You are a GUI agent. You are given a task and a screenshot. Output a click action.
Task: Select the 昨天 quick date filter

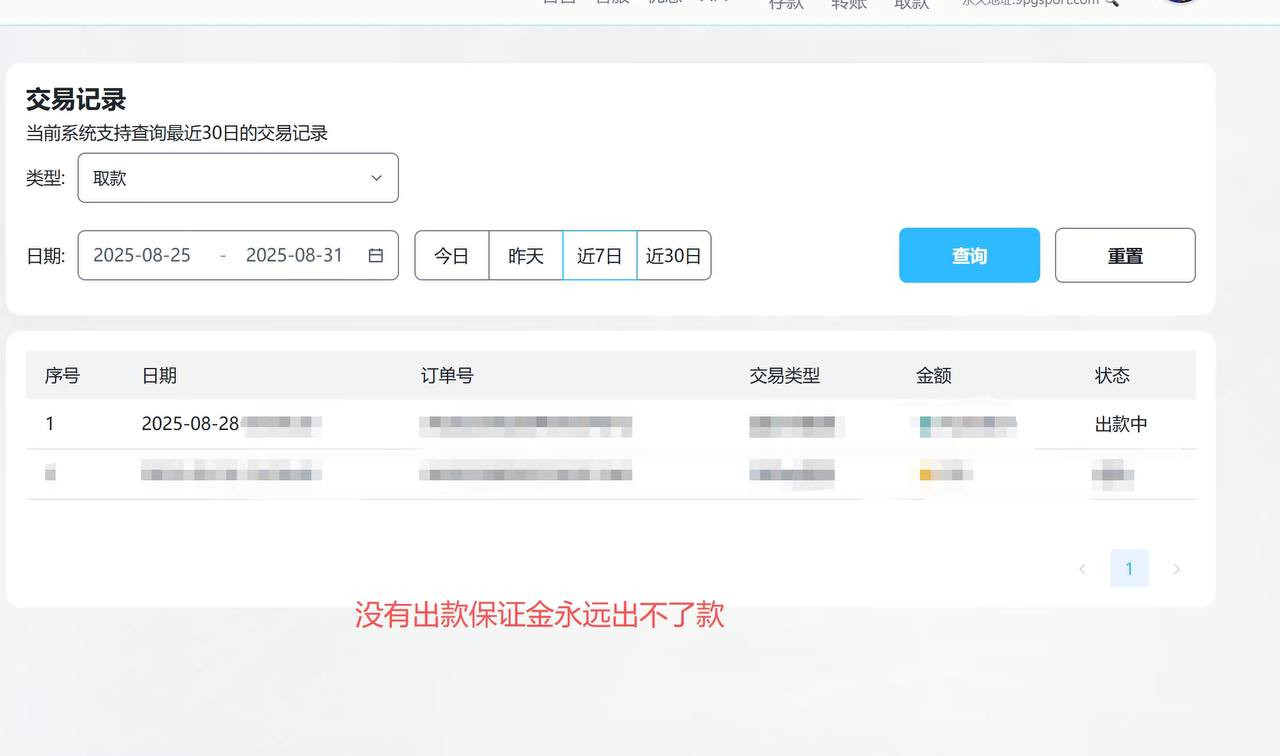click(526, 256)
